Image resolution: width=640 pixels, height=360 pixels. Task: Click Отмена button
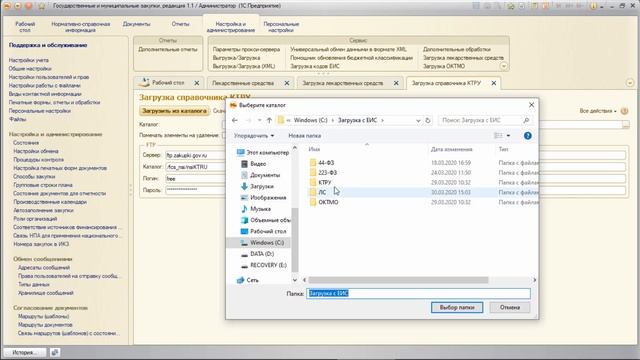pos(510,307)
